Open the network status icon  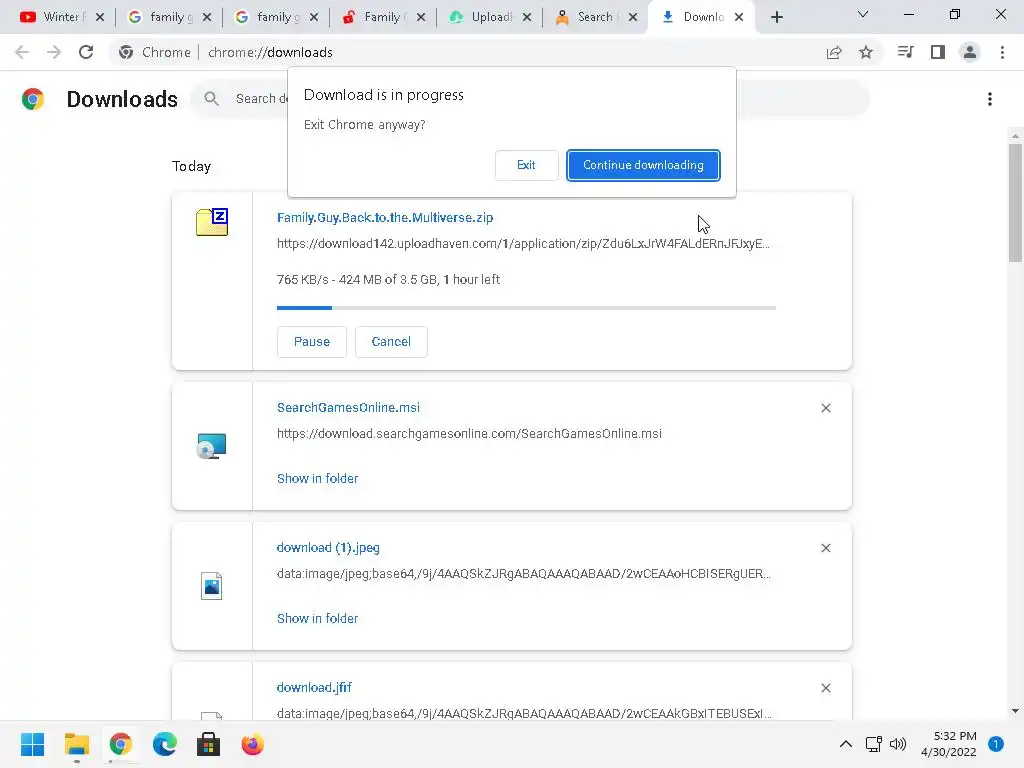[874, 744]
